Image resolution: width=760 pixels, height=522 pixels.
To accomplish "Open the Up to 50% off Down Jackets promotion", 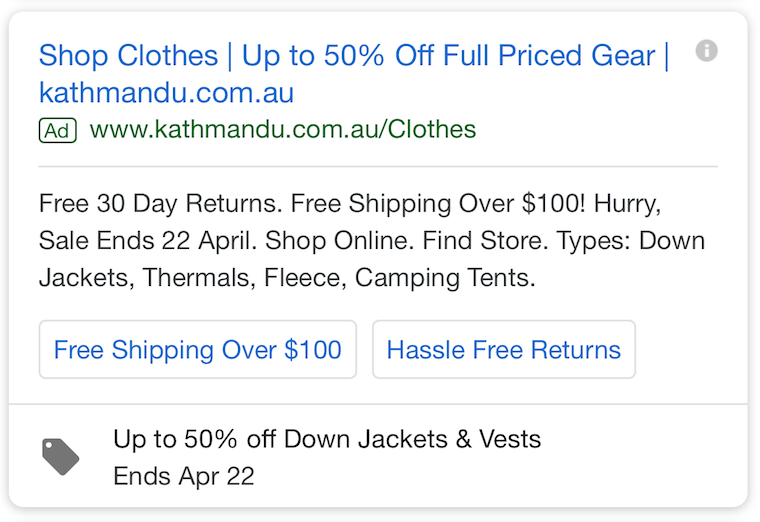I will click(x=327, y=439).
